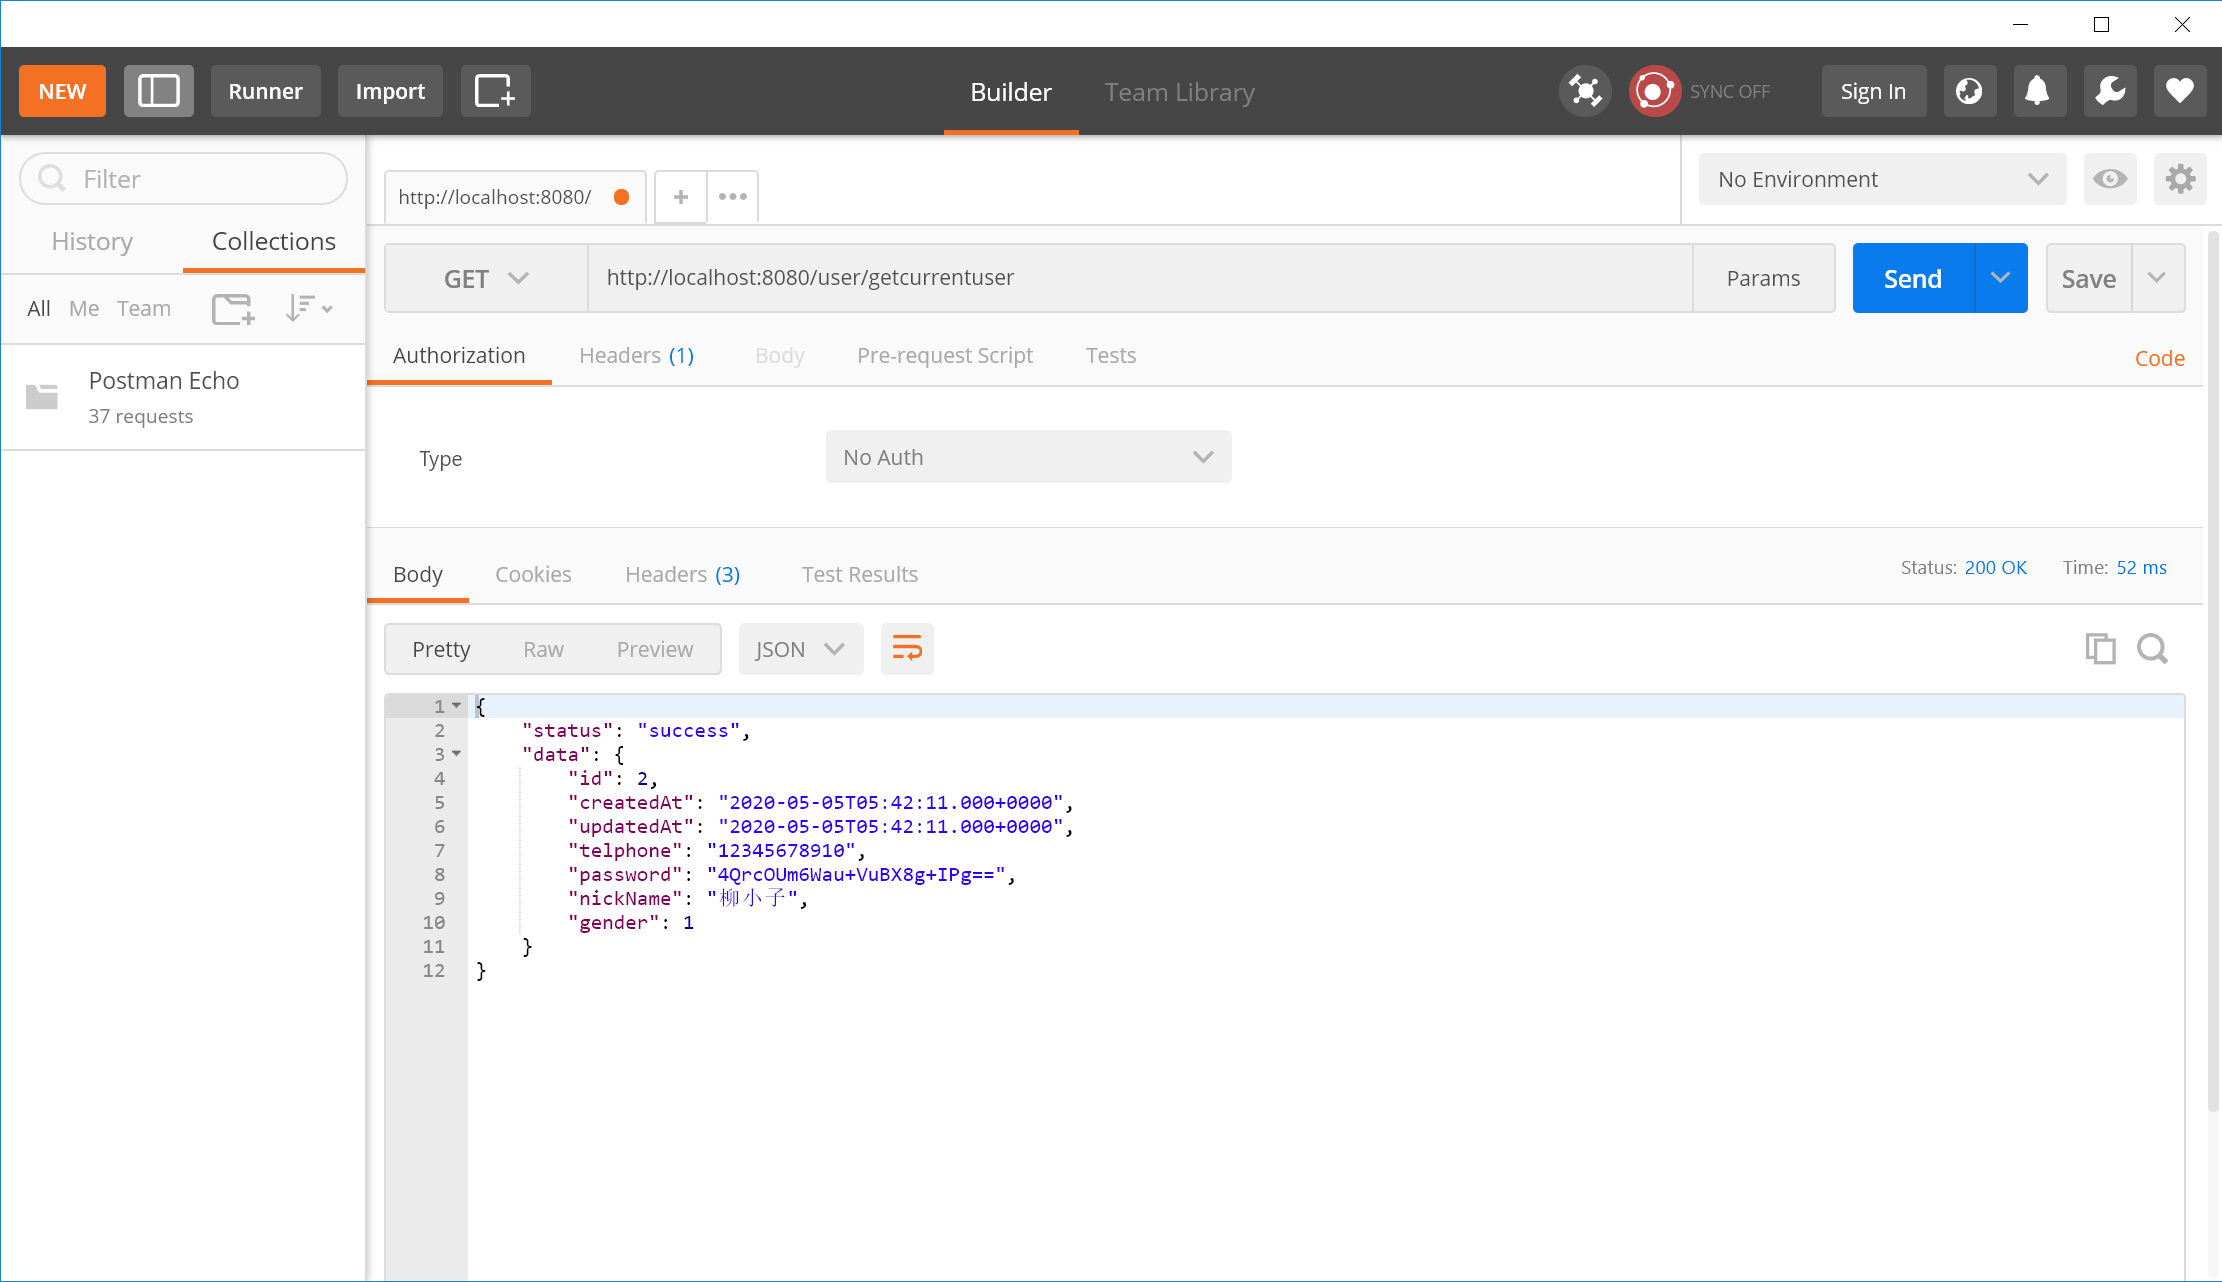Open the Runner
Viewport: 2222px width, 1282px height.
265,91
